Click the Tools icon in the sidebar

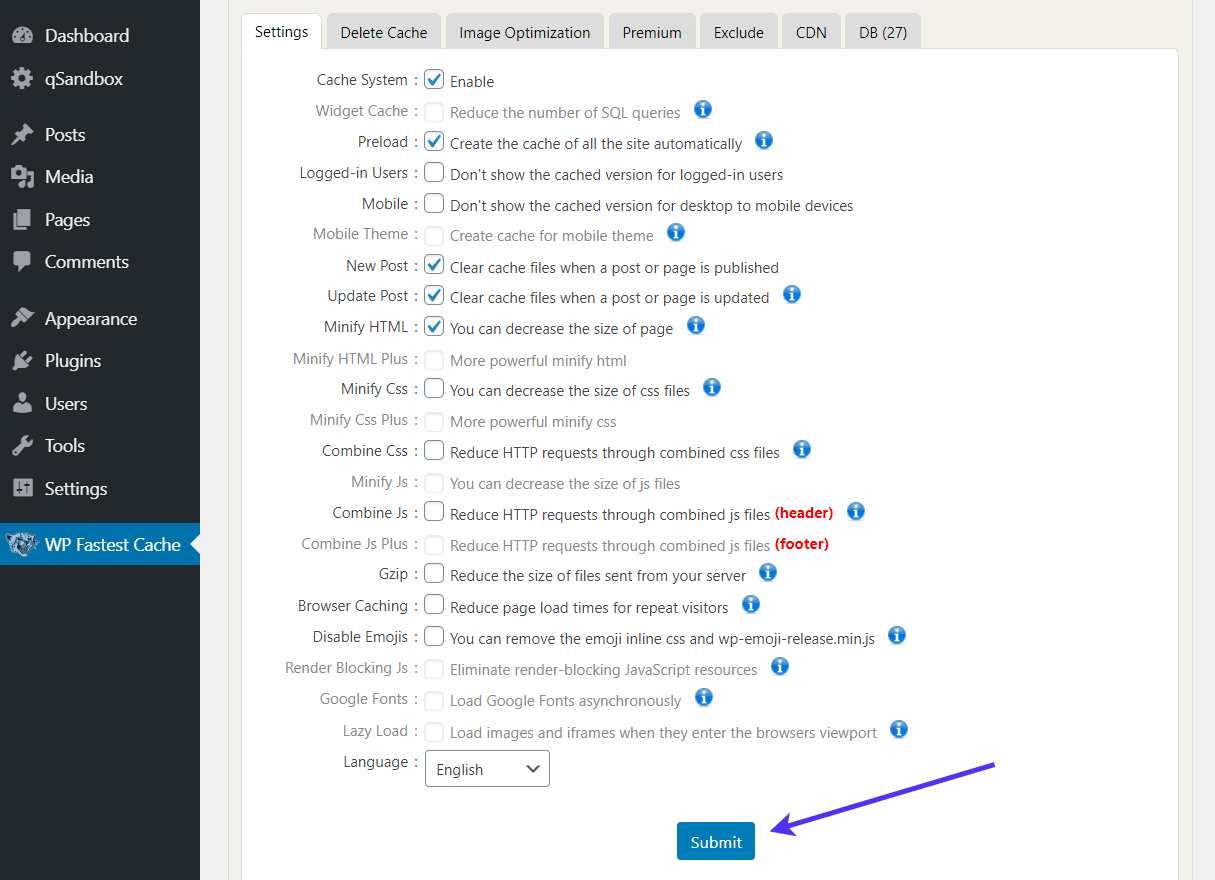tap(22, 445)
